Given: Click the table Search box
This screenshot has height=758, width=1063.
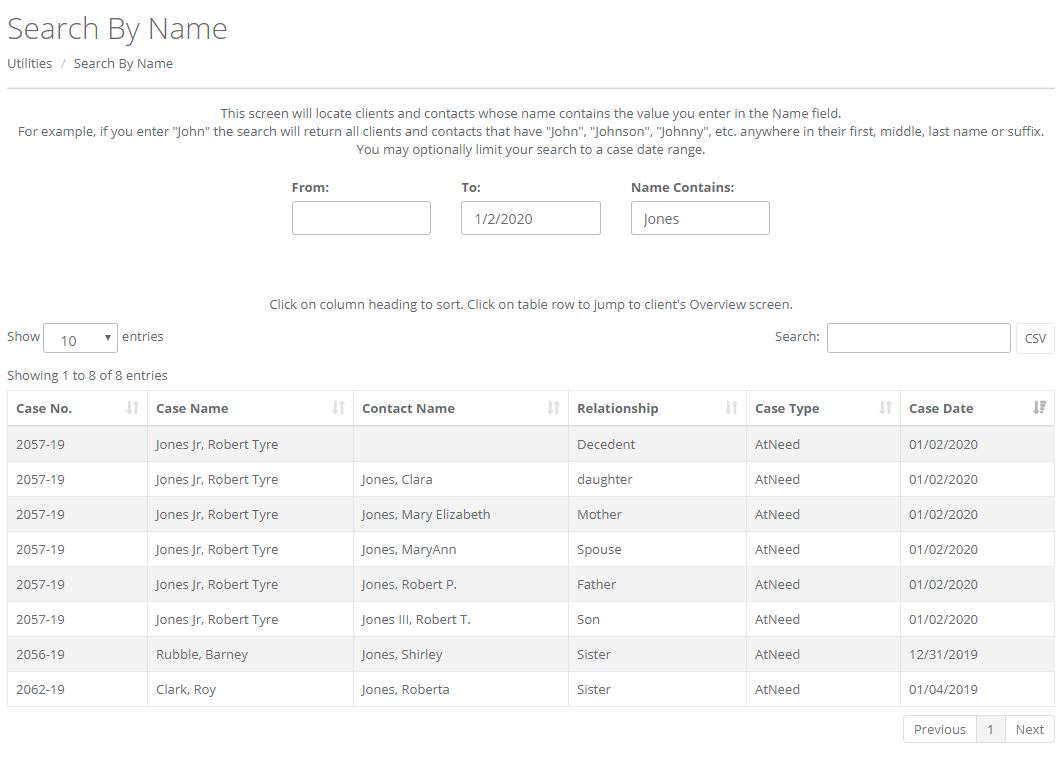Looking at the screenshot, I should (x=918, y=338).
